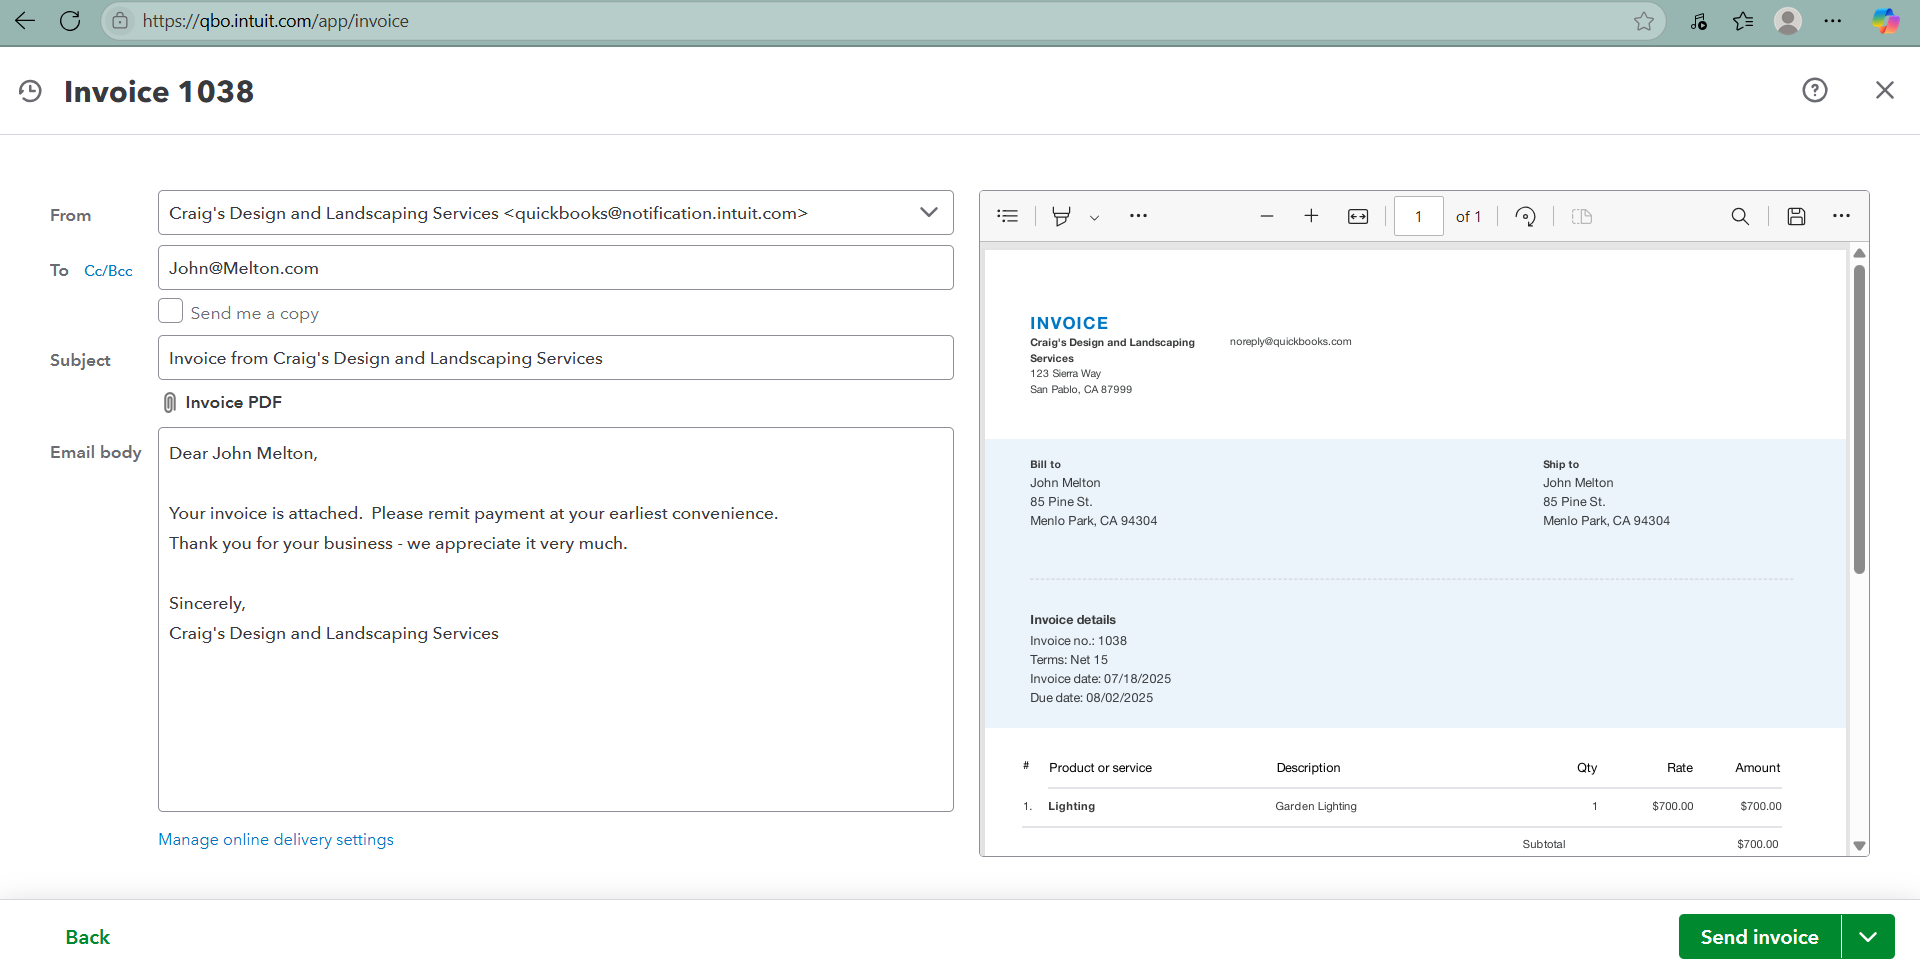Close the Invoice 1038 window
This screenshot has height=973, width=1920.
click(1885, 90)
